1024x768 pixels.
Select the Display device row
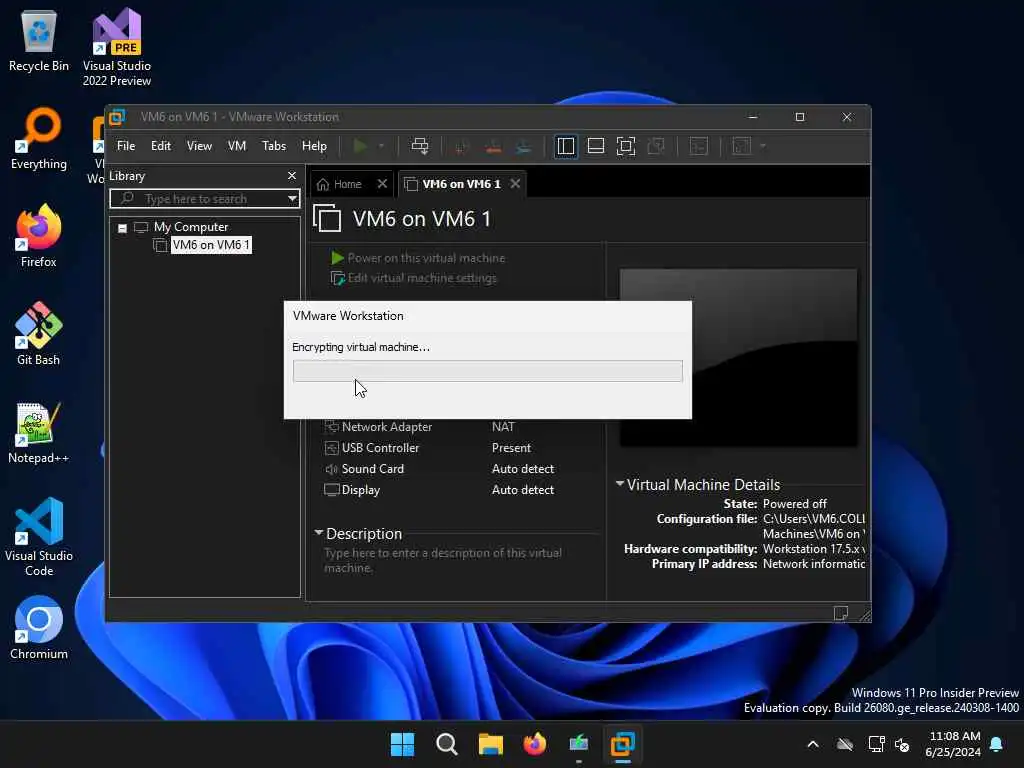(x=352, y=490)
